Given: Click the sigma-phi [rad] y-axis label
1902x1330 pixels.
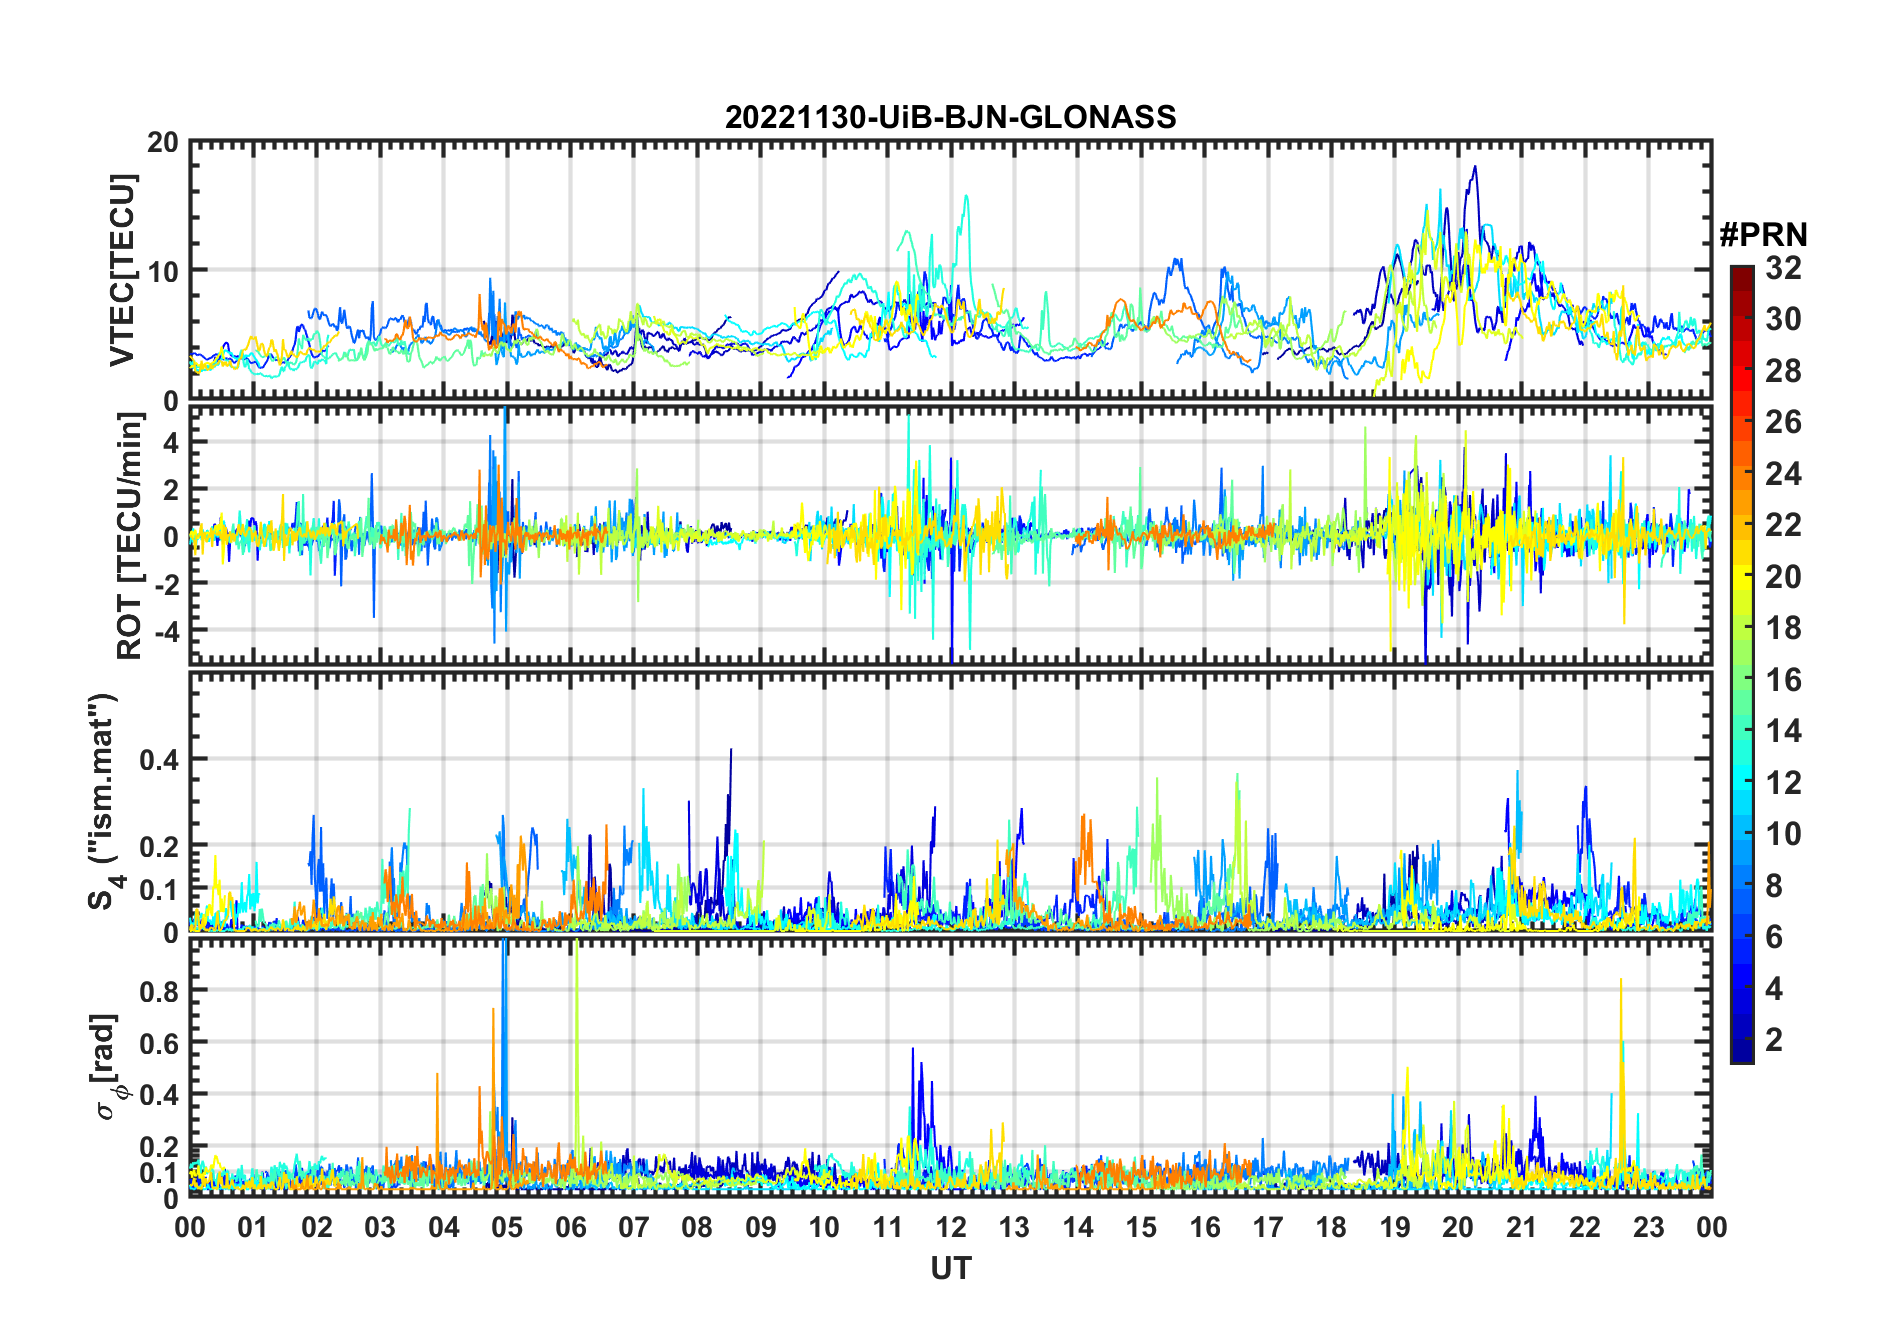Looking at the screenshot, I should (108, 1066).
